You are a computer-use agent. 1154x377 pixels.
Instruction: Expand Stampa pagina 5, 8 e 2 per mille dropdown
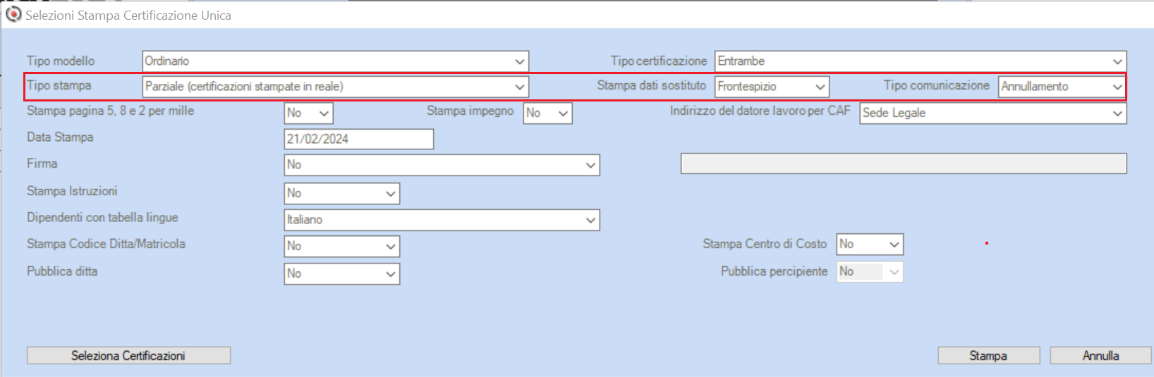pos(308,113)
